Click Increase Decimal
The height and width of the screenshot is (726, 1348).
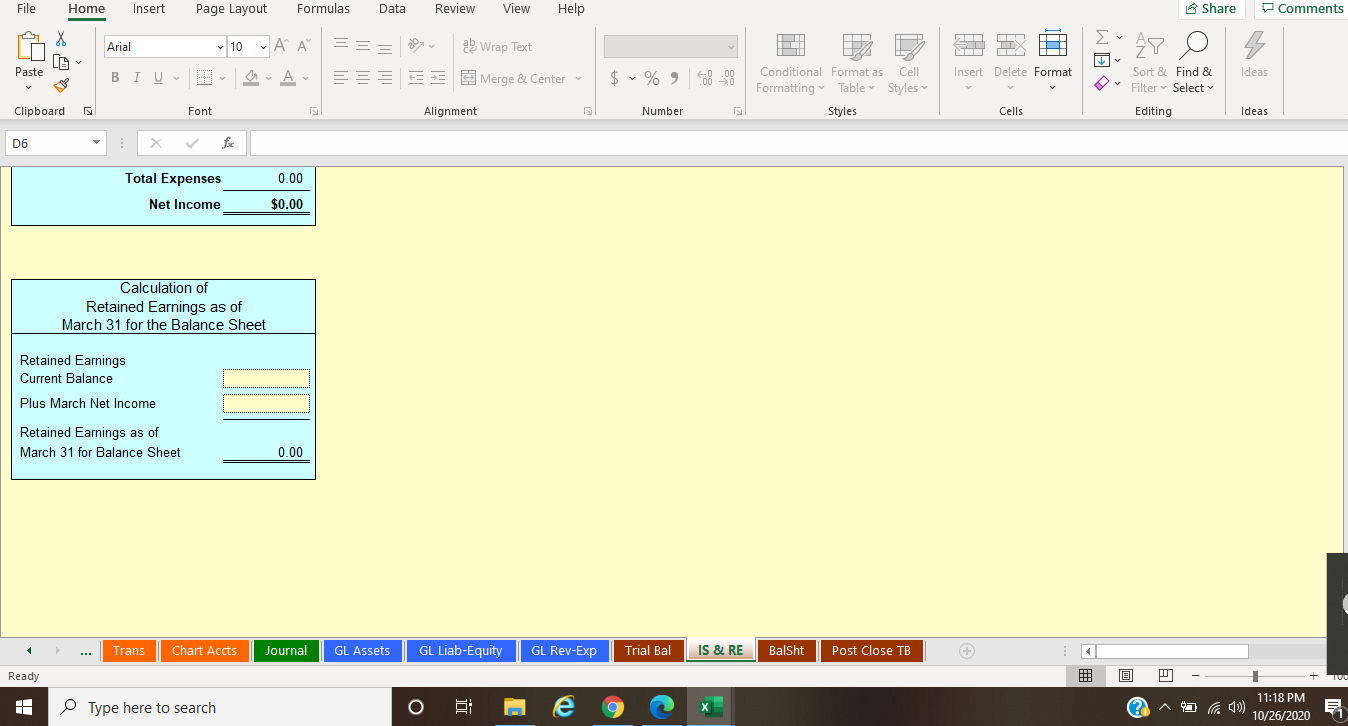pyautogui.click(x=703, y=78)
